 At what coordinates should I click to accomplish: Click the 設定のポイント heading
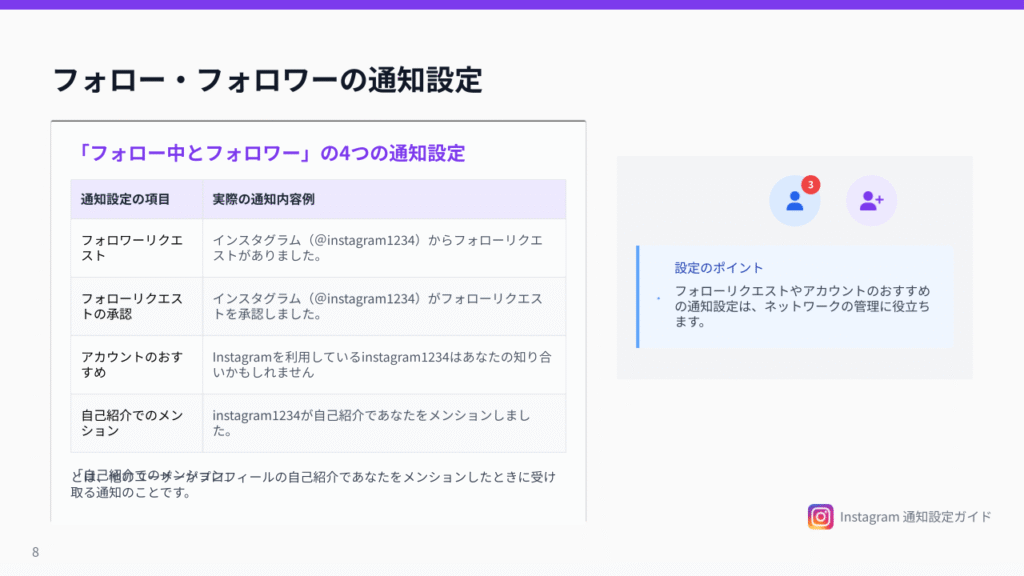pos(719,268)
